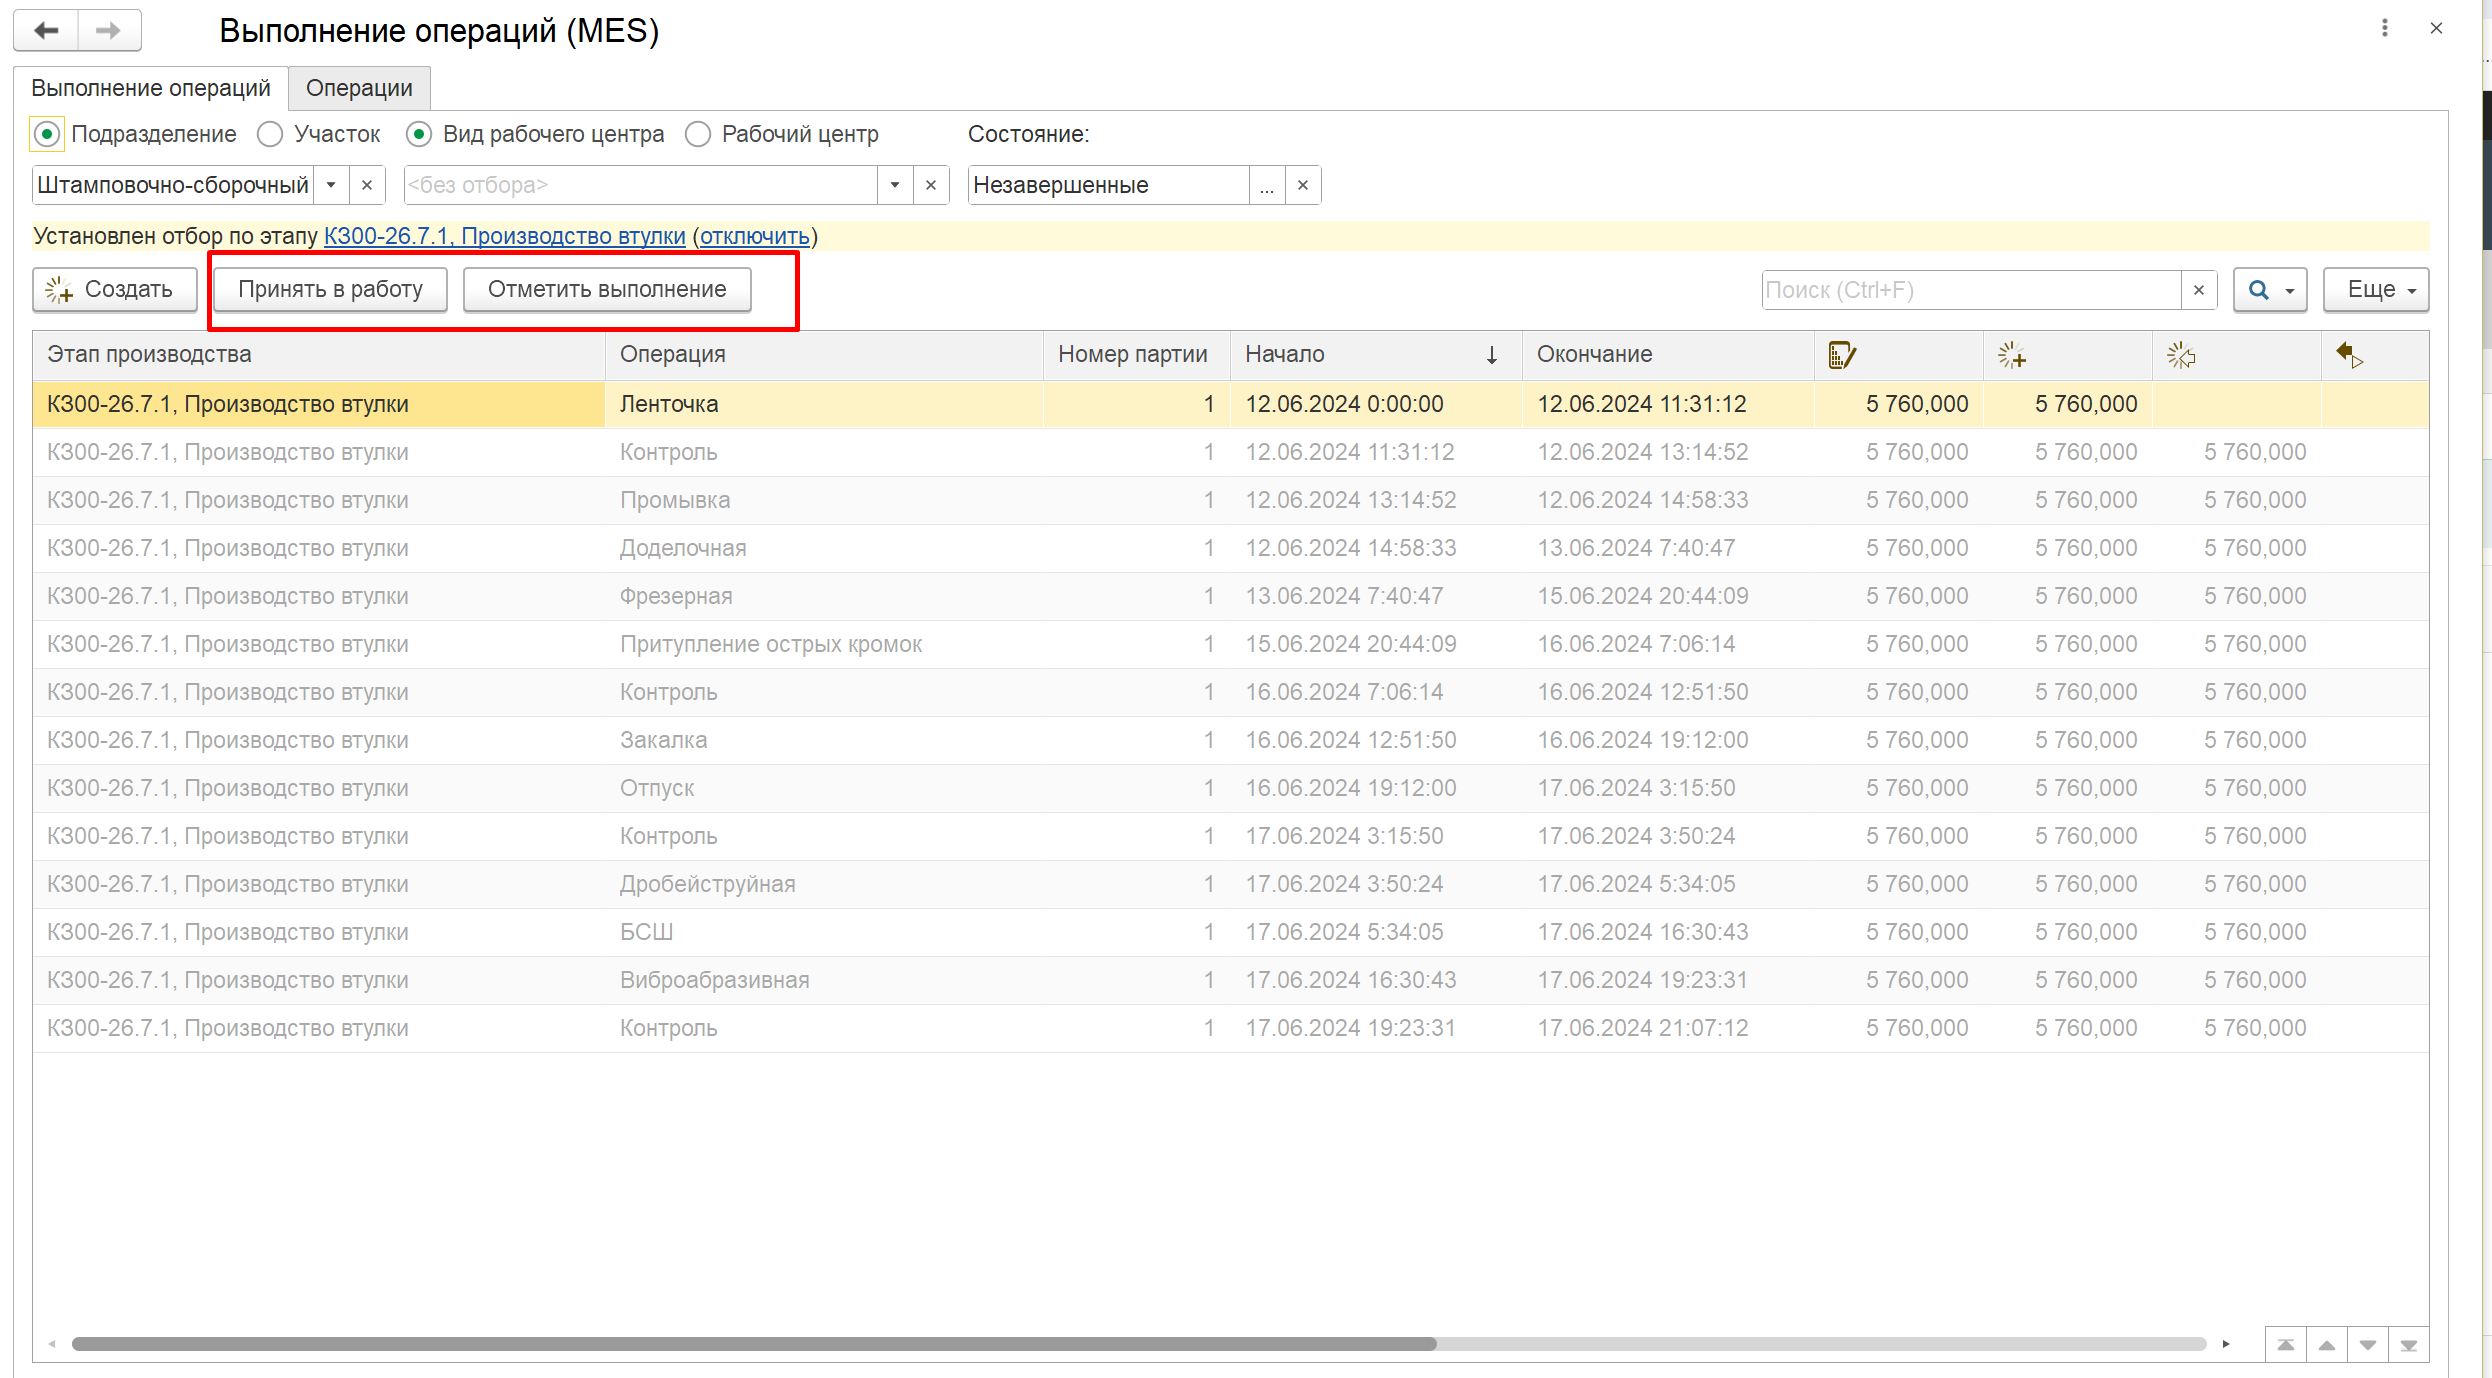2492x1378 pixels.
Task: Click start time 17.06.2024 3:15:50 cell
Action: (x=1376, y=836)
